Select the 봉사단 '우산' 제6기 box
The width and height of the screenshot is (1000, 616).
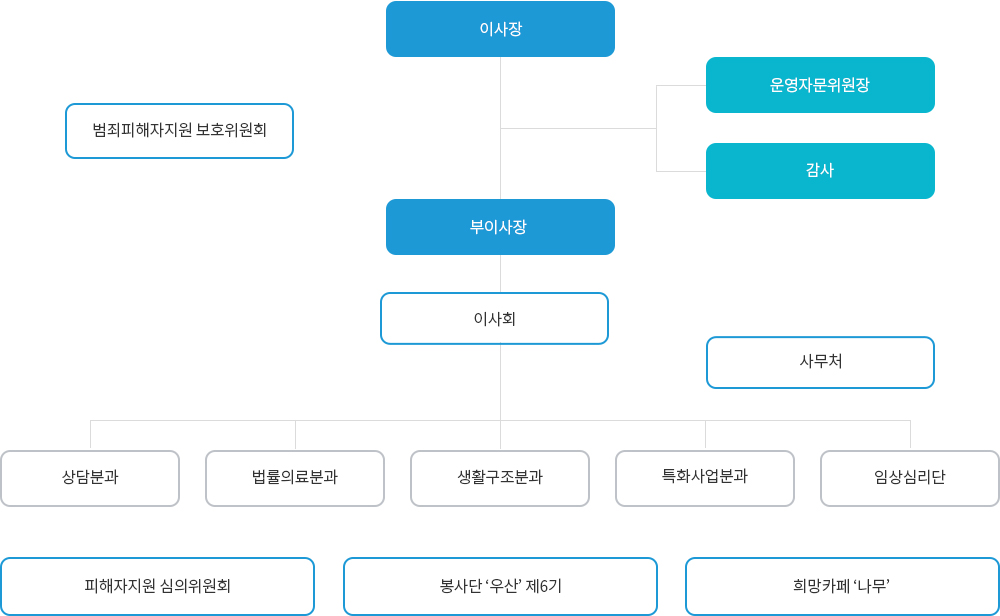coord(500,586)
